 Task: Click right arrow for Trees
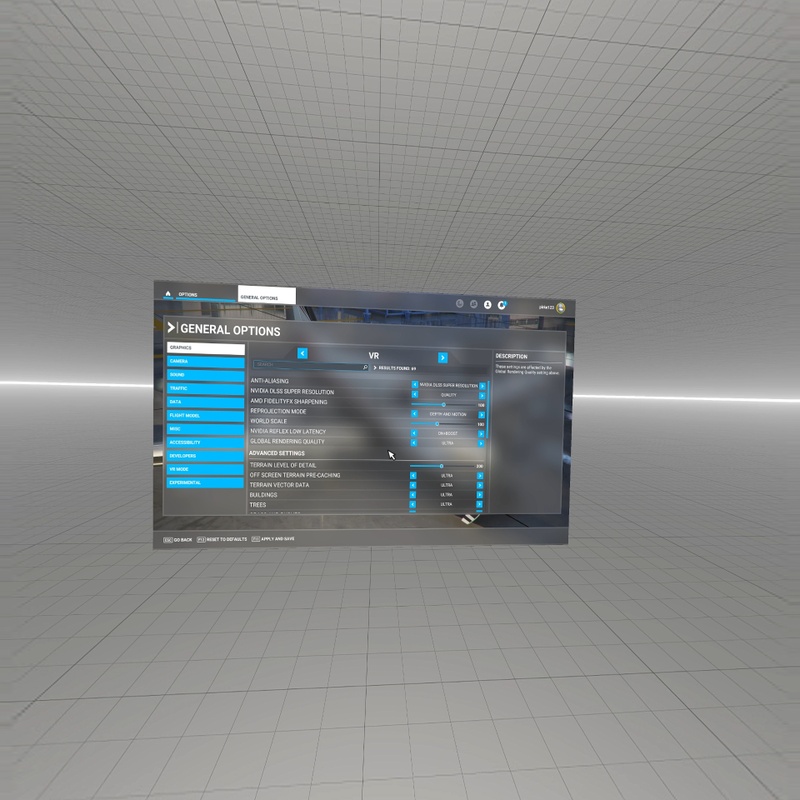tap(479, 505)
